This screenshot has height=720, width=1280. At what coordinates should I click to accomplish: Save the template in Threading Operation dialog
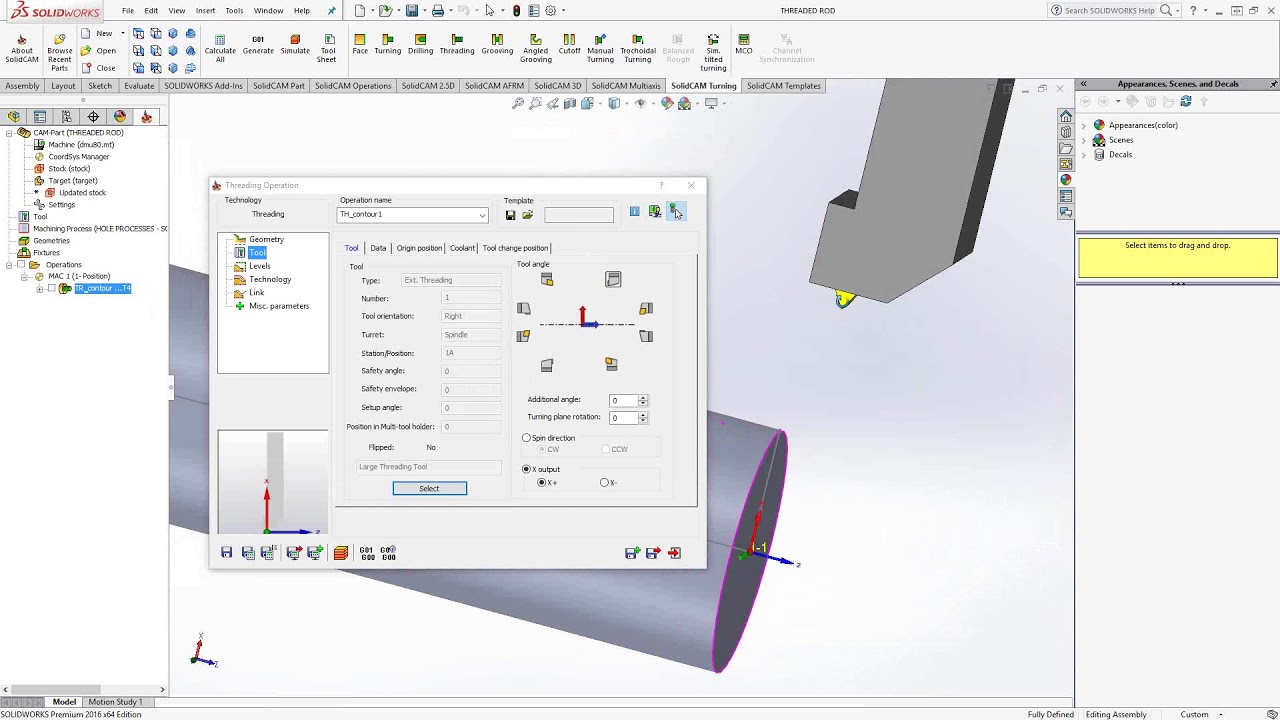510,214
